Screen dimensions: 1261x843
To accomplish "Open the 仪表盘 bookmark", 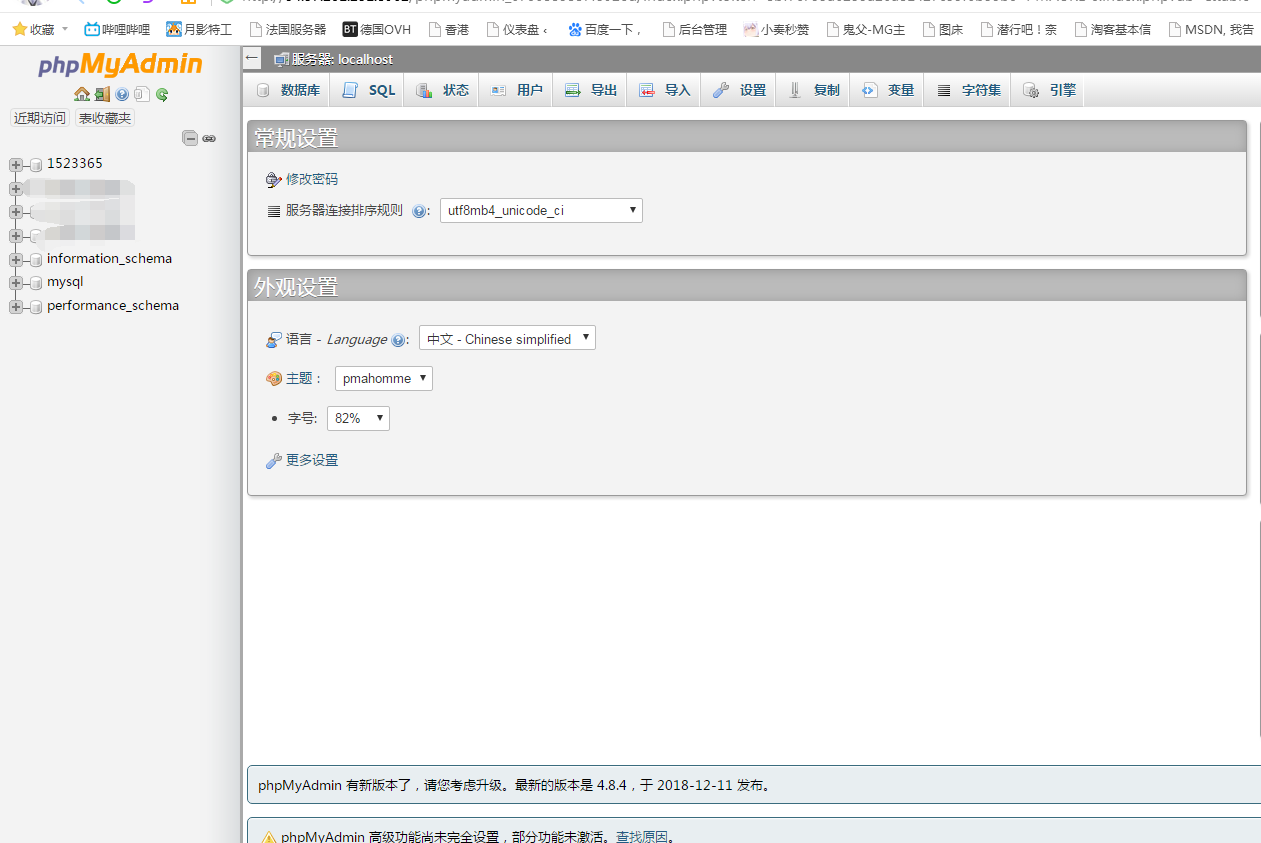I will (517, 29).
